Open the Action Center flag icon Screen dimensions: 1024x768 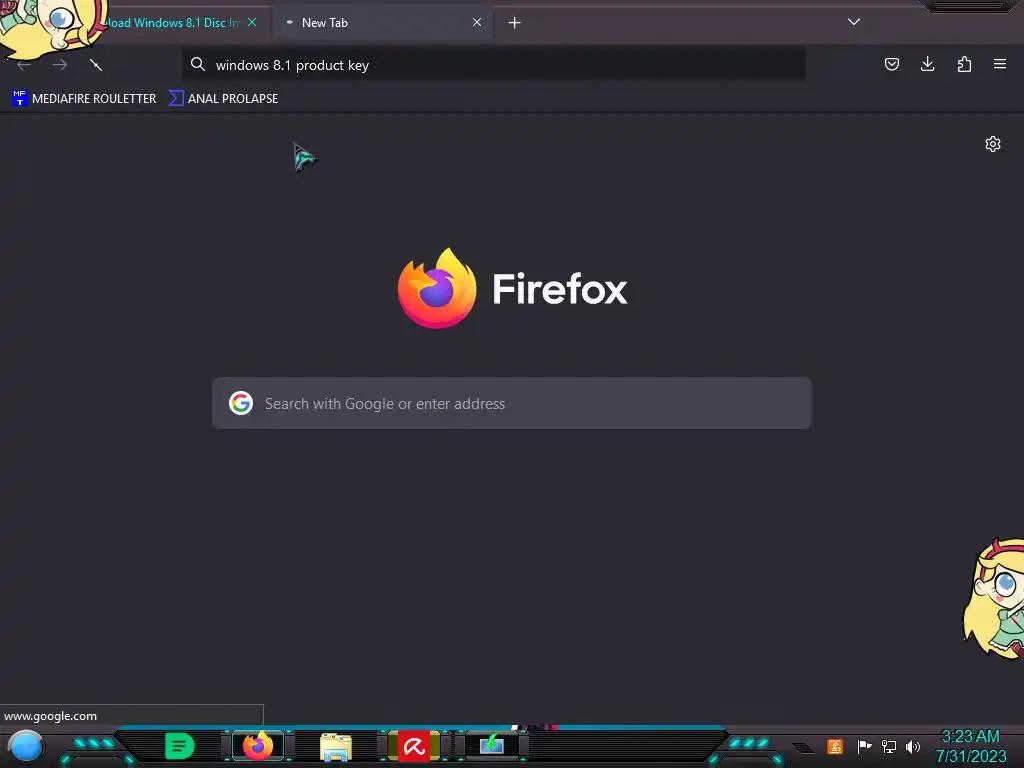[x=864, y=746]
